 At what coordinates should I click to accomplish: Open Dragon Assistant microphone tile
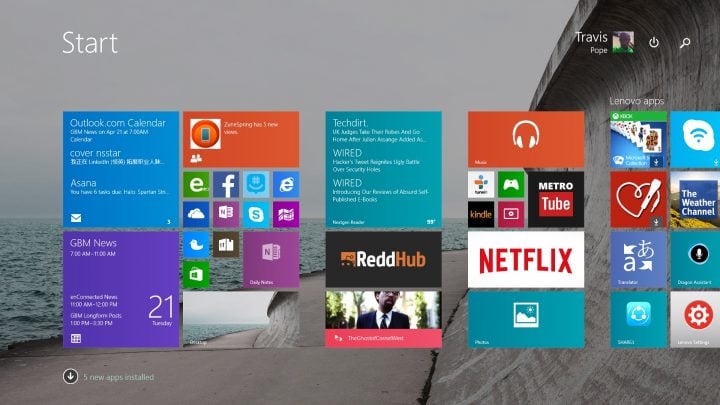pos(695,259)
